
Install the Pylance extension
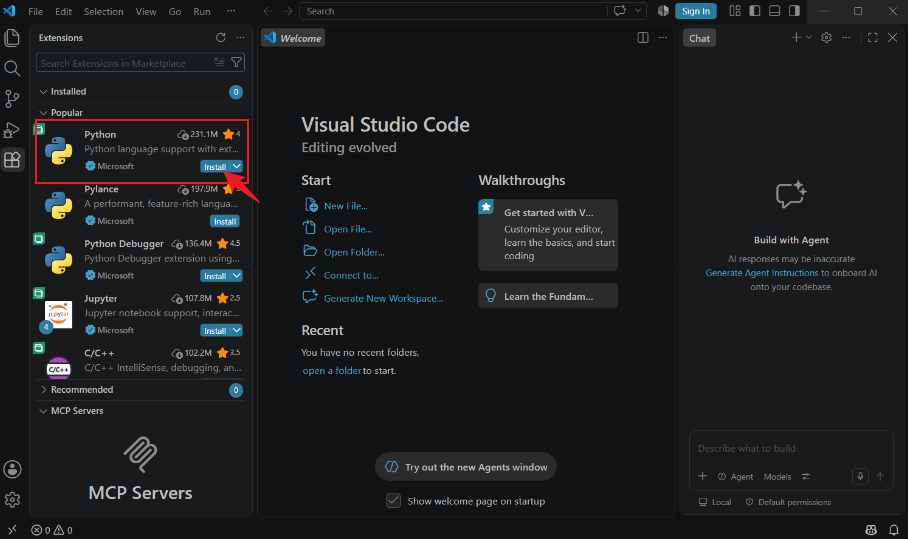tap(225, 221)
